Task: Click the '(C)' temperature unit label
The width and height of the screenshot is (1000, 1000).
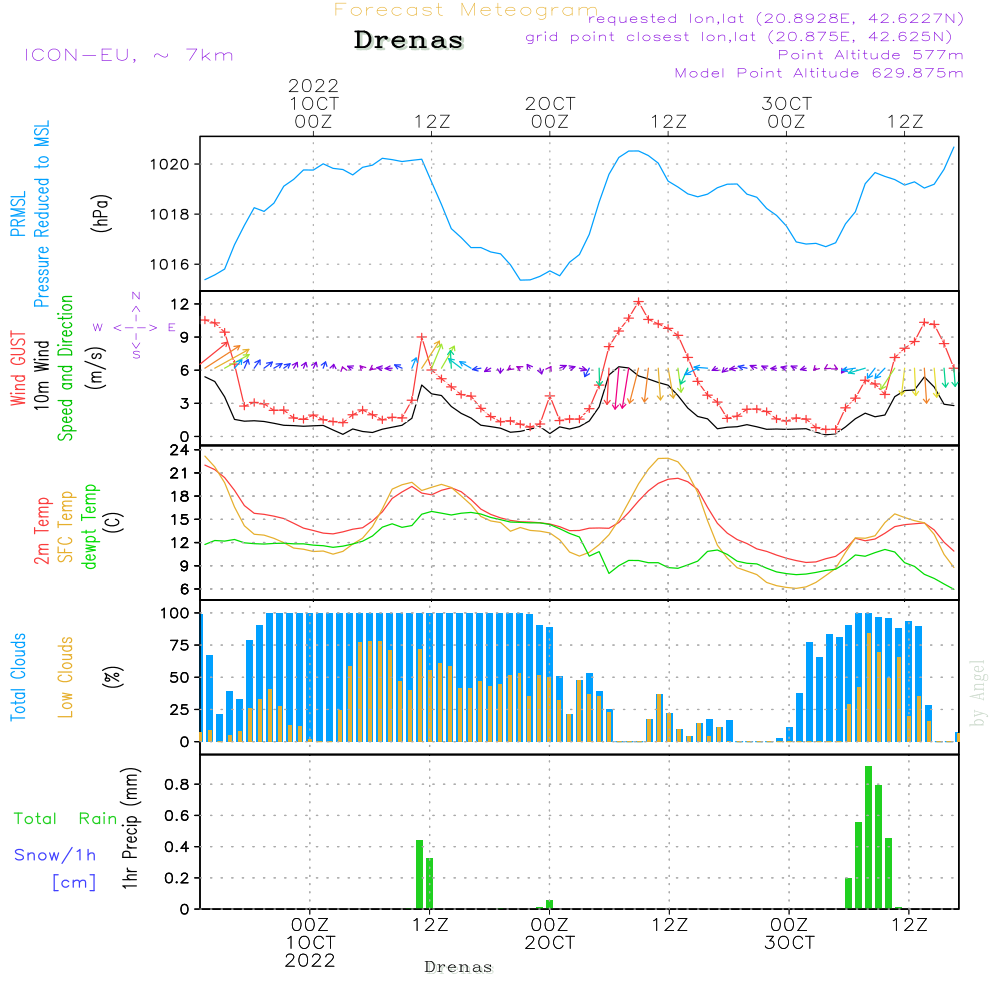Action: click(x=114, y=522)
